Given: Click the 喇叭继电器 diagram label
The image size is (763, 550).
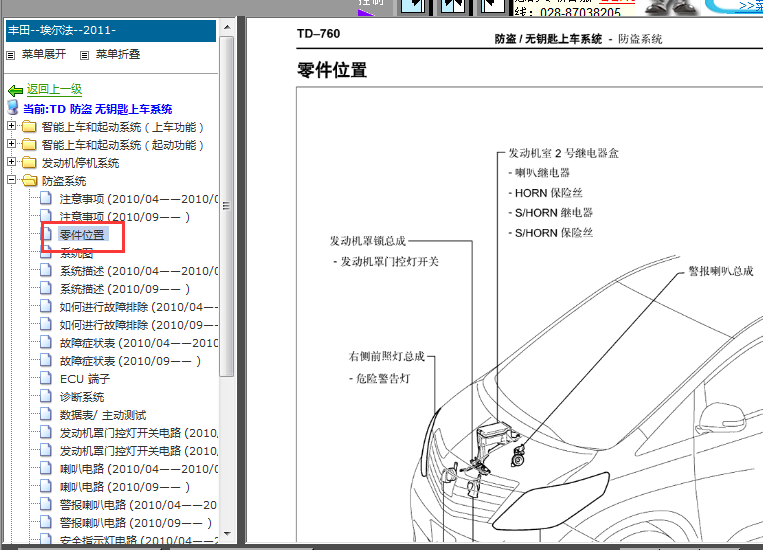Looking at the screenshot, I should pyautogui.click(x=542, y=173).
